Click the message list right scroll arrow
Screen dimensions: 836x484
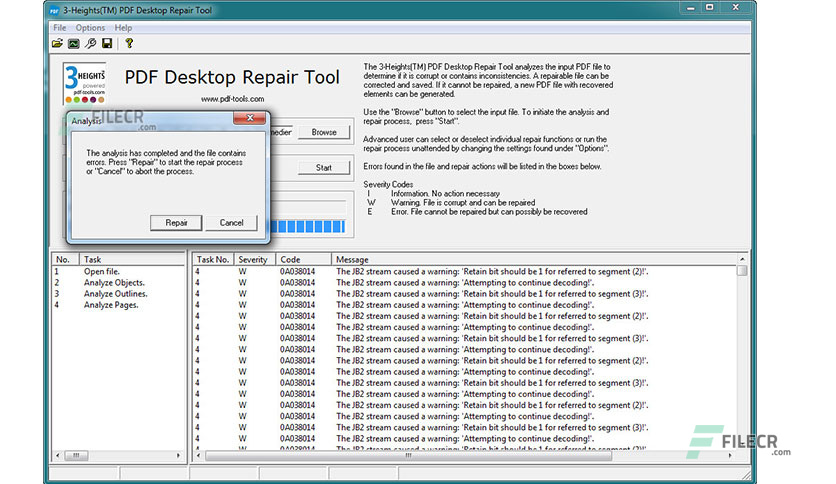tap(730, 456)
